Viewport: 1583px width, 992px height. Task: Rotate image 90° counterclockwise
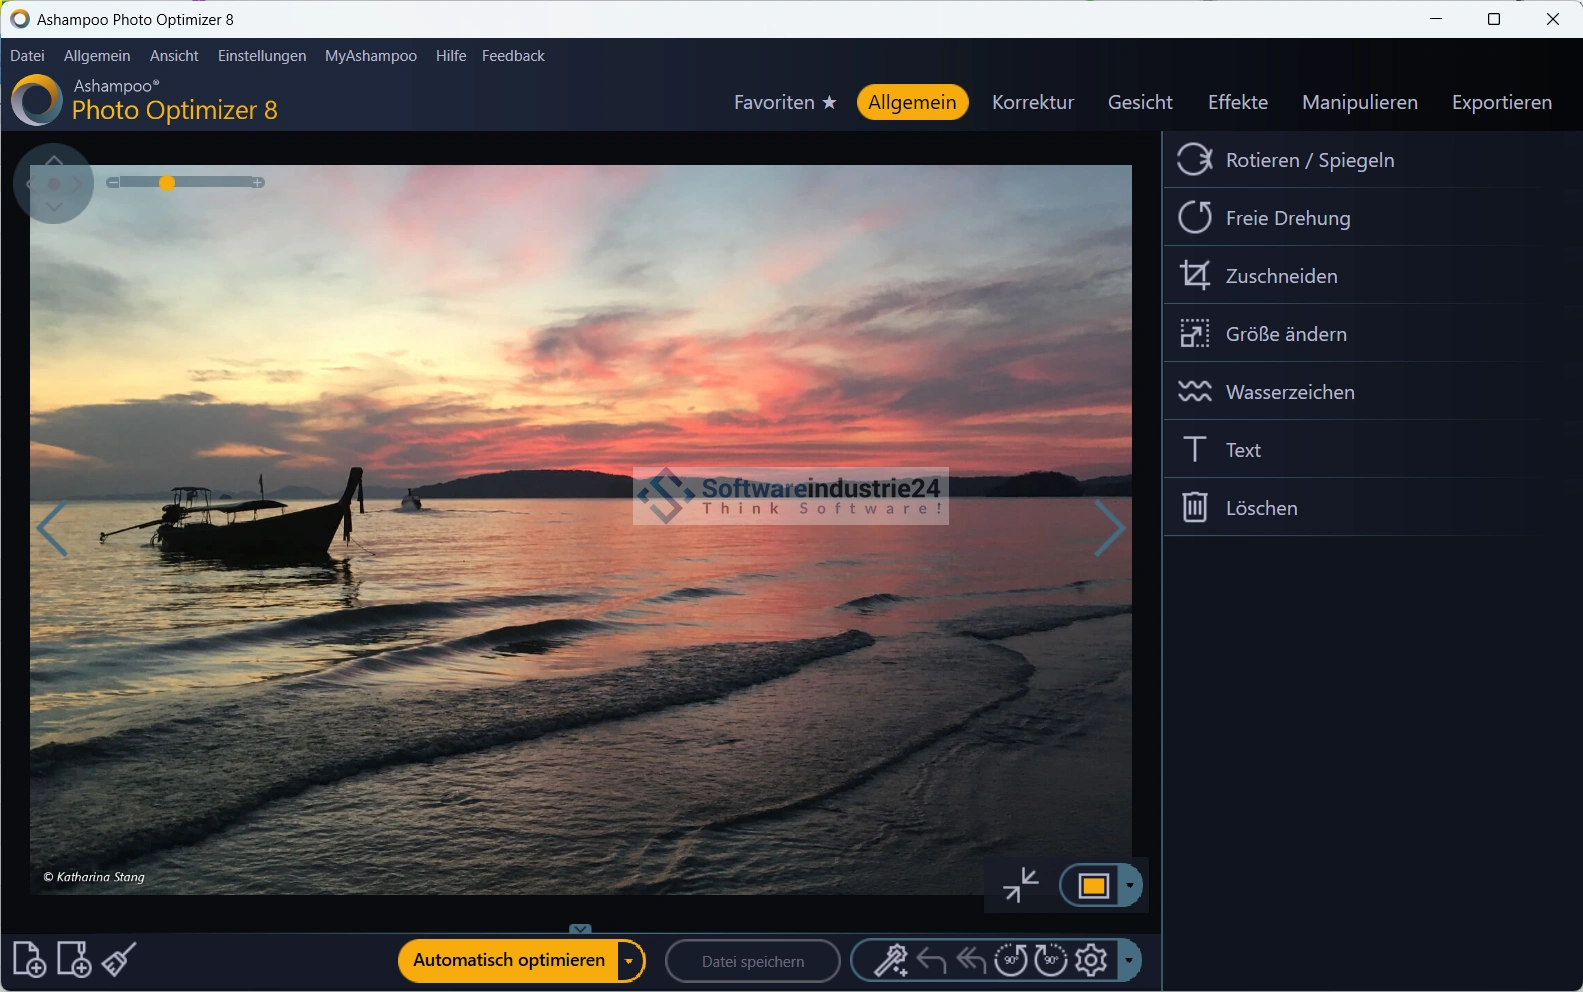(x=1010, y=961)
